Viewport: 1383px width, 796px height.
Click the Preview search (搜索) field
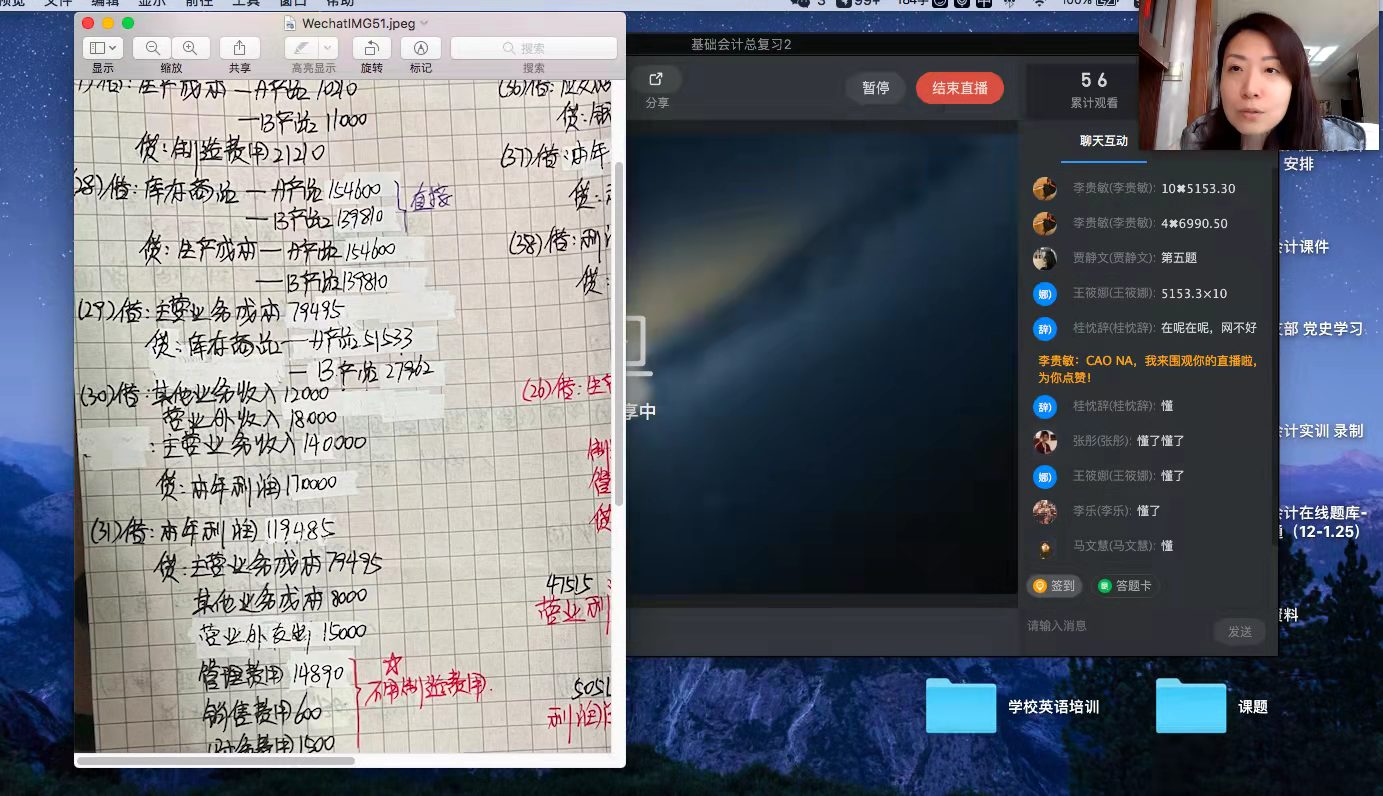[534, 48]
